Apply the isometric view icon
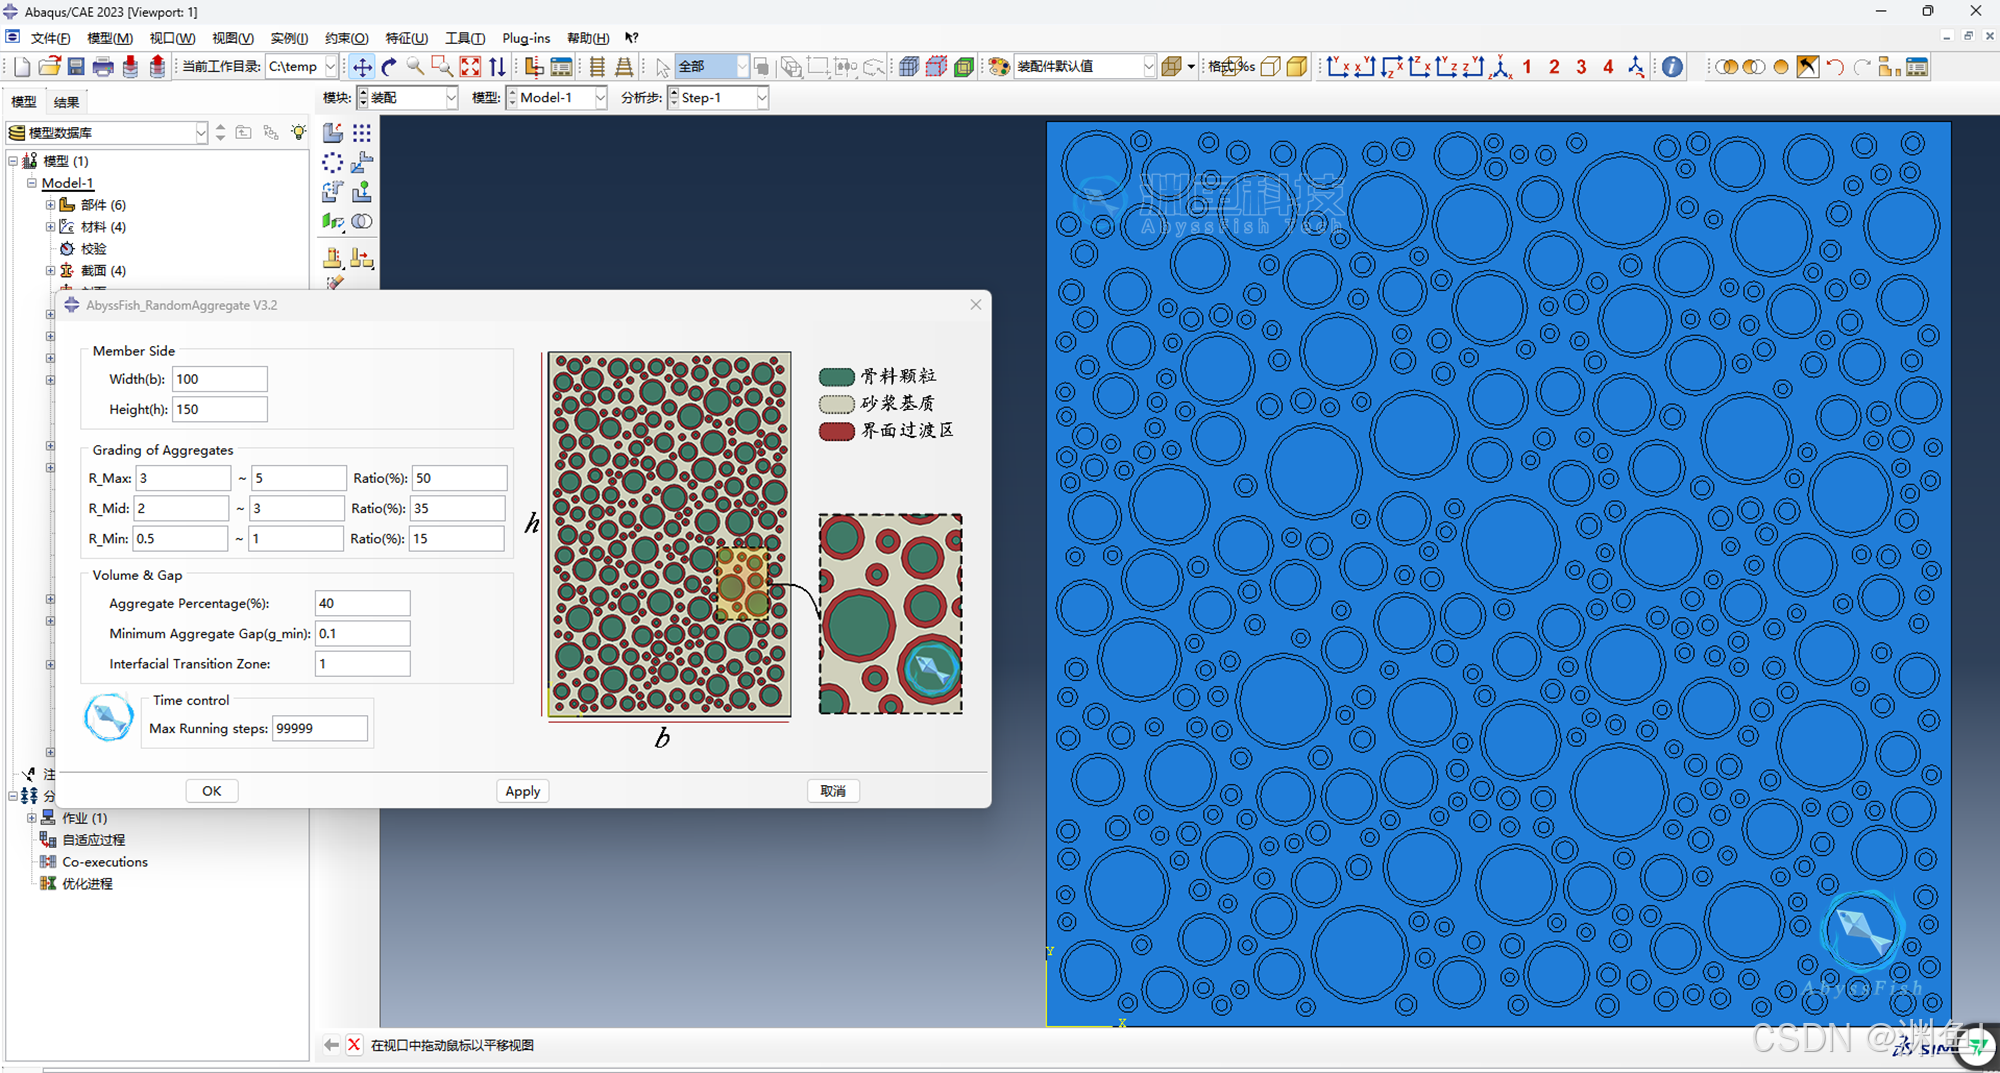This screenshot has width=2000, height=1073. [x=1500, y=67]
